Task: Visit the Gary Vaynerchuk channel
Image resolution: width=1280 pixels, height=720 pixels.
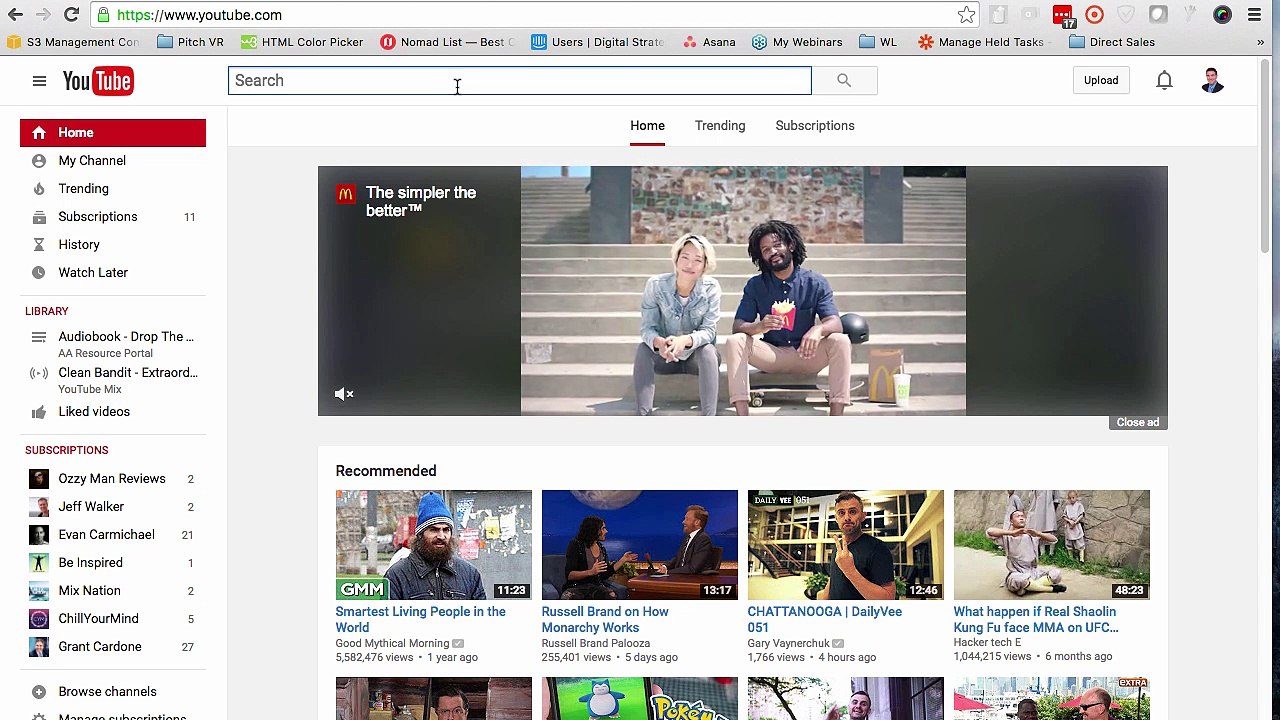Action: tap(788, 643)
